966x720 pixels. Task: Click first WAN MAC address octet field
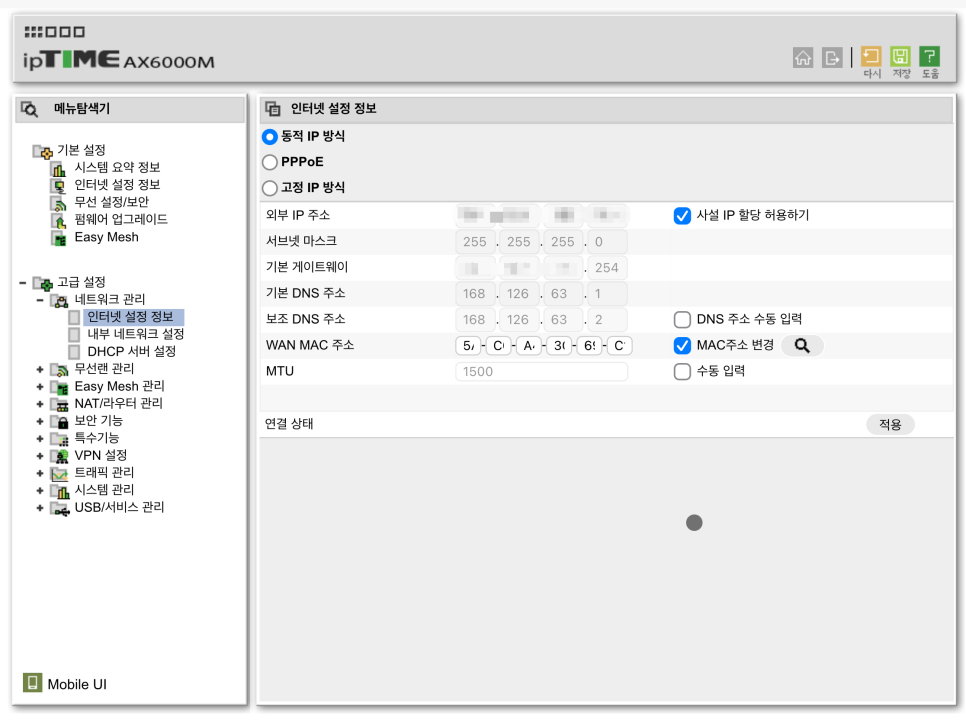click(x=468, y=346)
